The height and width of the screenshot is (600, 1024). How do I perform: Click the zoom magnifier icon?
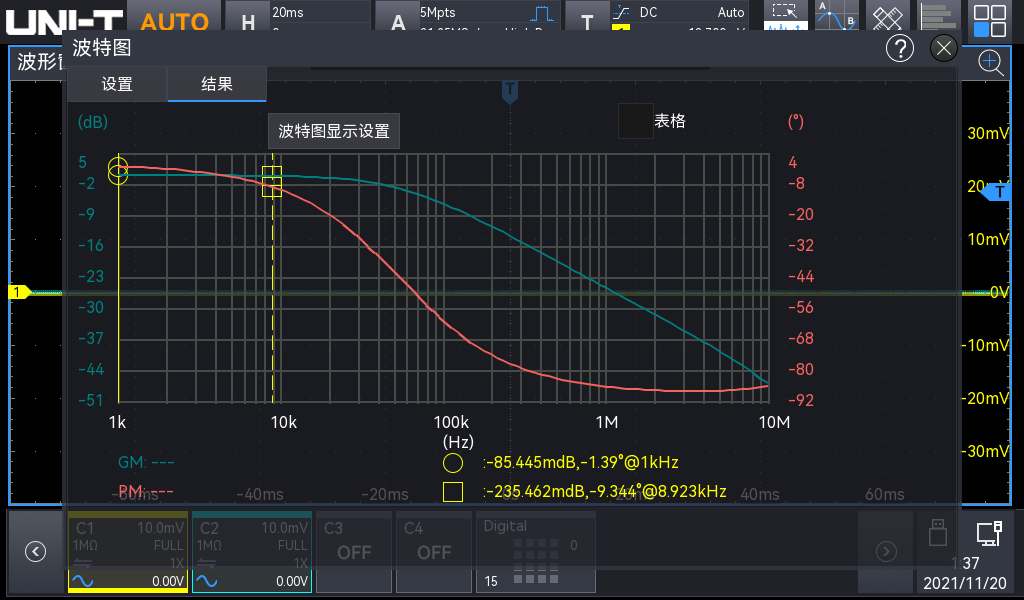[x=991, y=62]
